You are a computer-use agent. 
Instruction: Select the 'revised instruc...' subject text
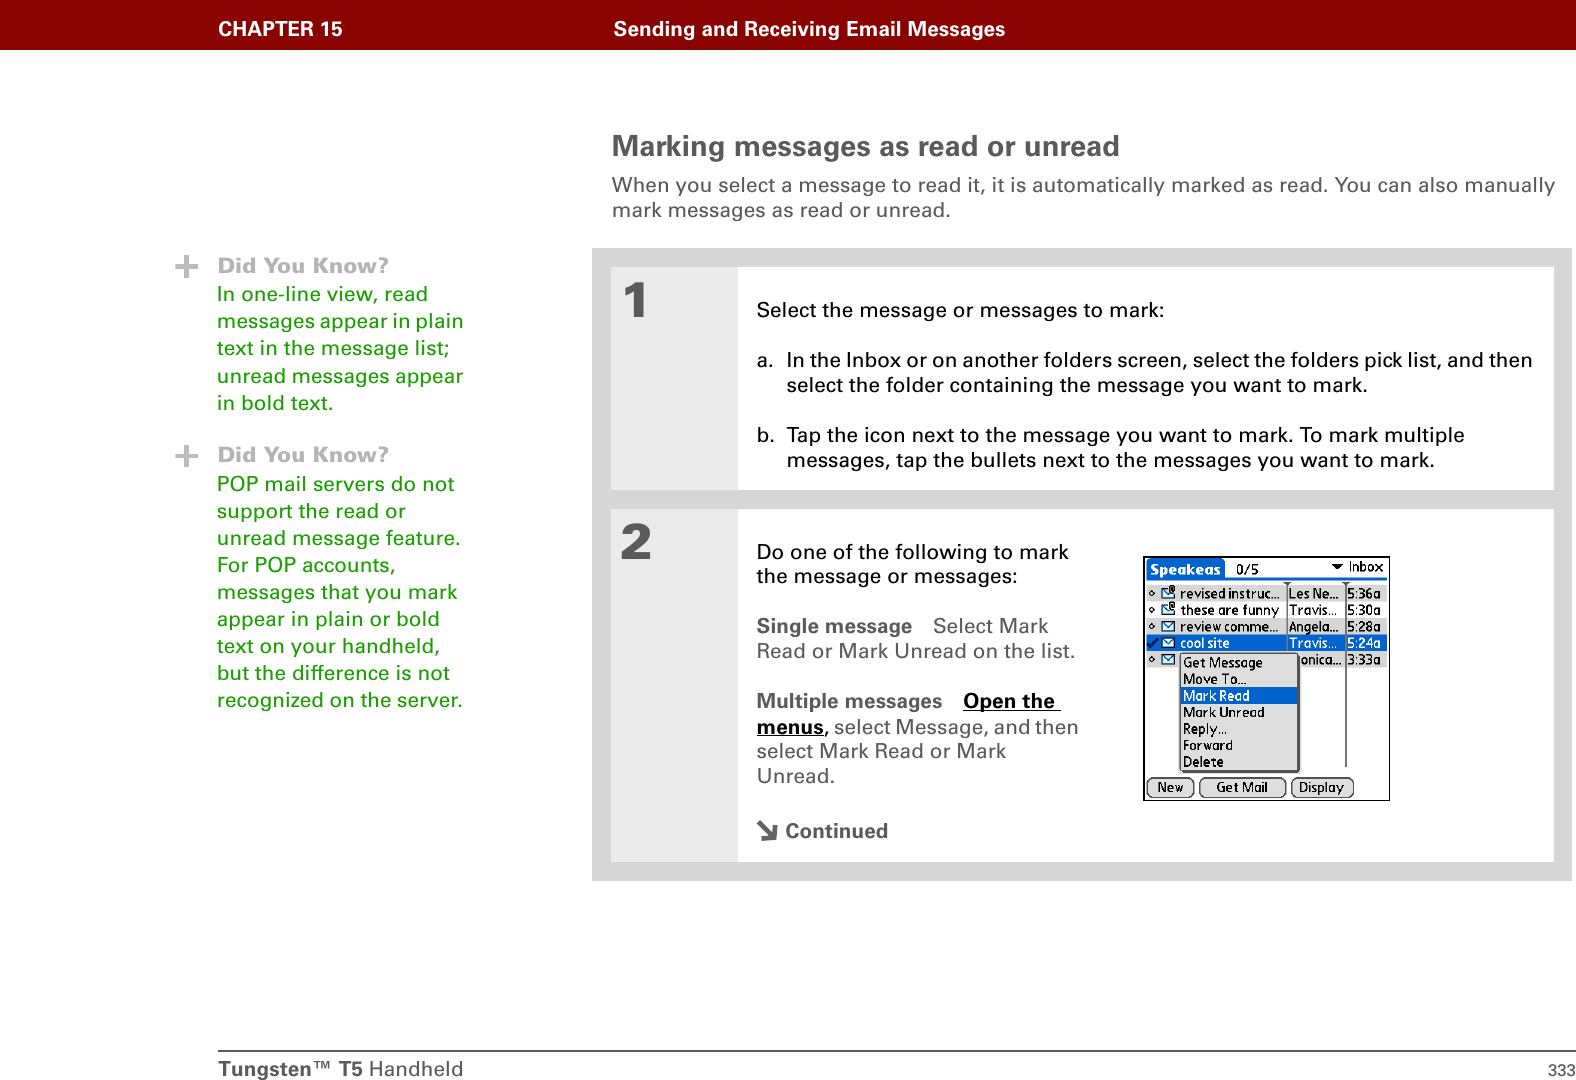tap(1229, 594)
